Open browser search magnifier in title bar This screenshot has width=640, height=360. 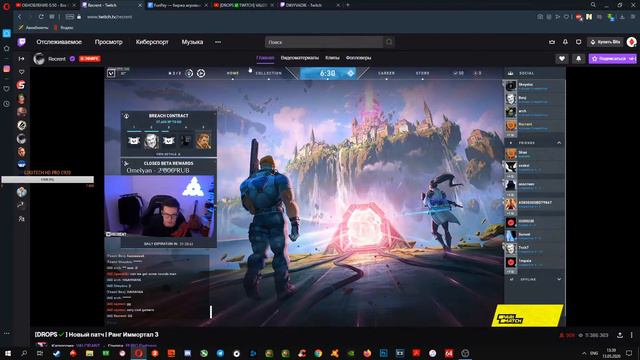593,5
